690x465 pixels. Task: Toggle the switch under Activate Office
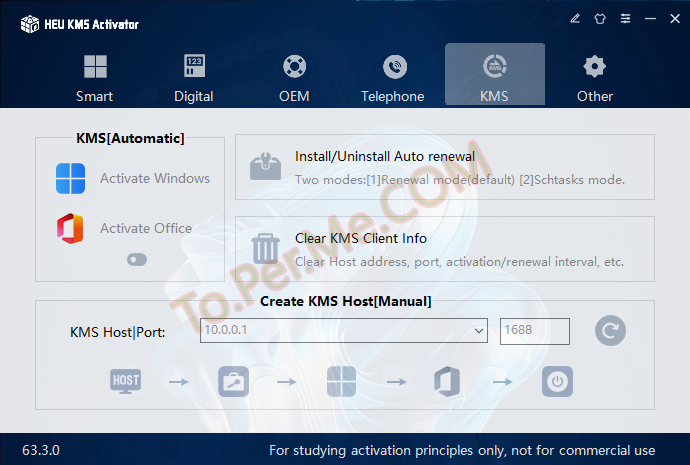pyautogui.click(x=137, y=259)
